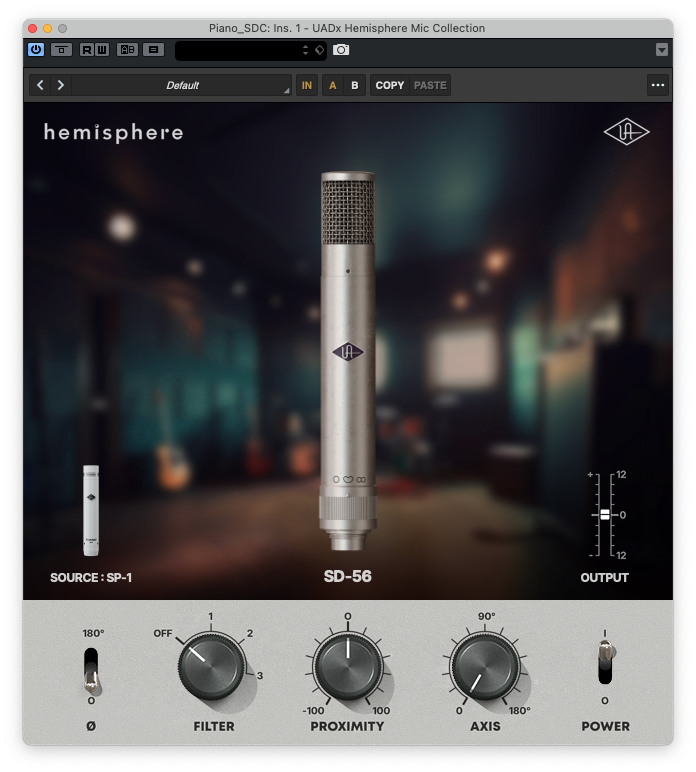Click the SOURCE : SP-1 label

(91, 578)
